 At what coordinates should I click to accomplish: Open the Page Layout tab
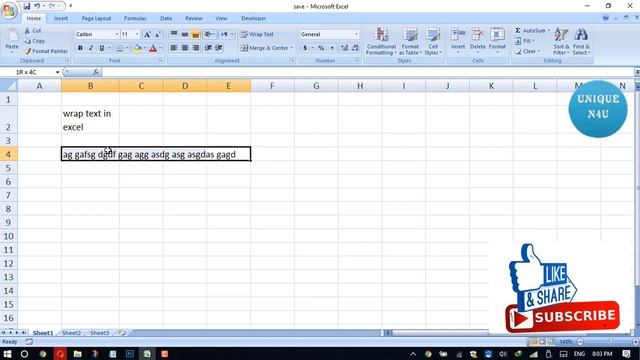96,18
